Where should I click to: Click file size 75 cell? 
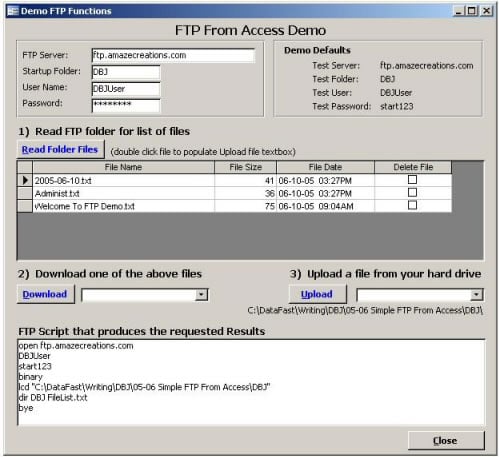point(246,206)
